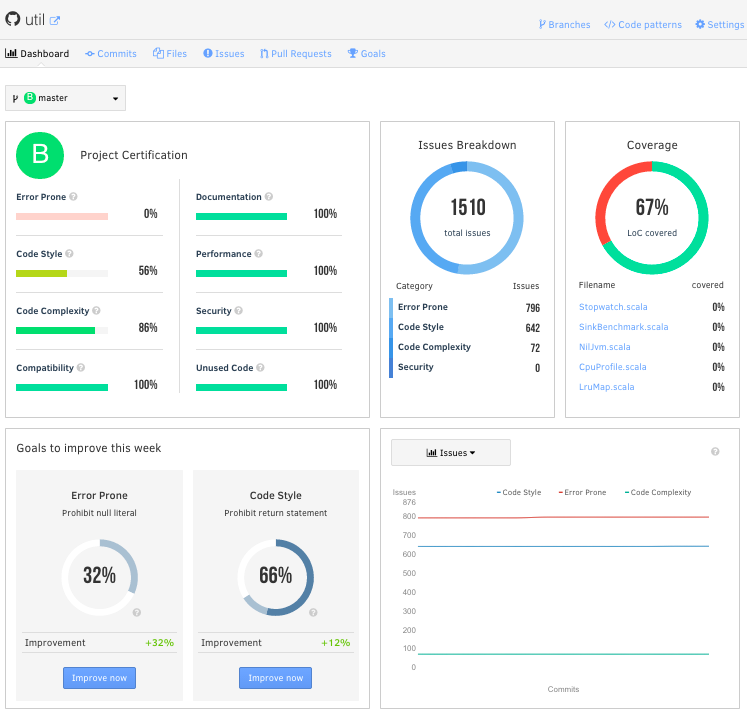
Task: Click the help icon beside Unused Code
Action: coord(260,368)
